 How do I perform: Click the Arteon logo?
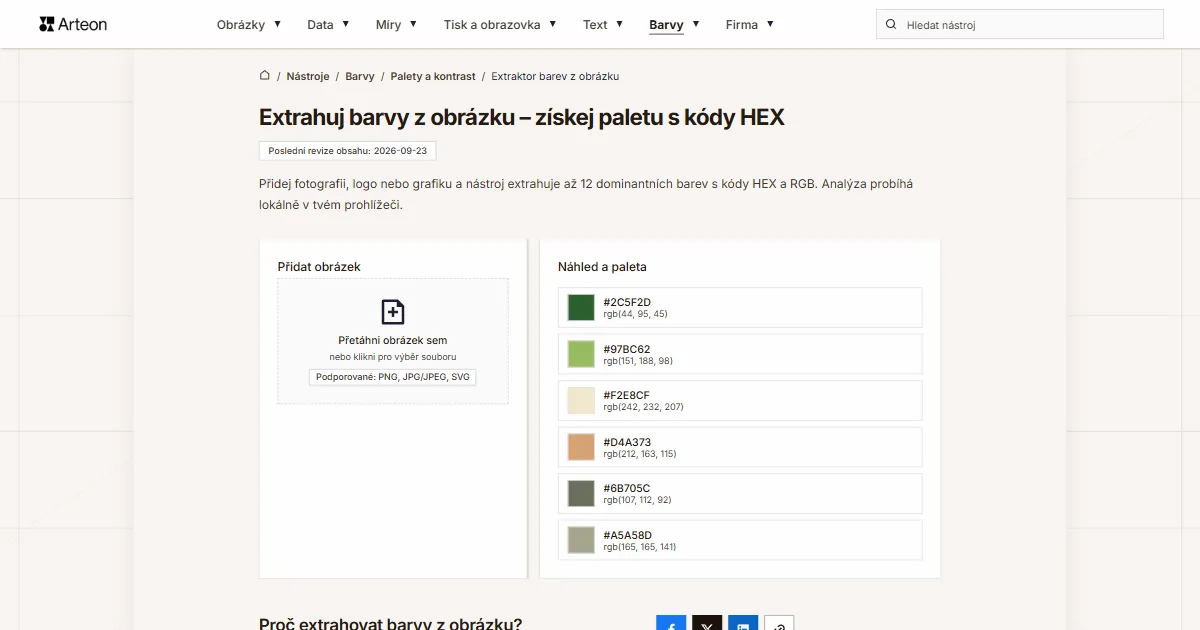[73, 24]
